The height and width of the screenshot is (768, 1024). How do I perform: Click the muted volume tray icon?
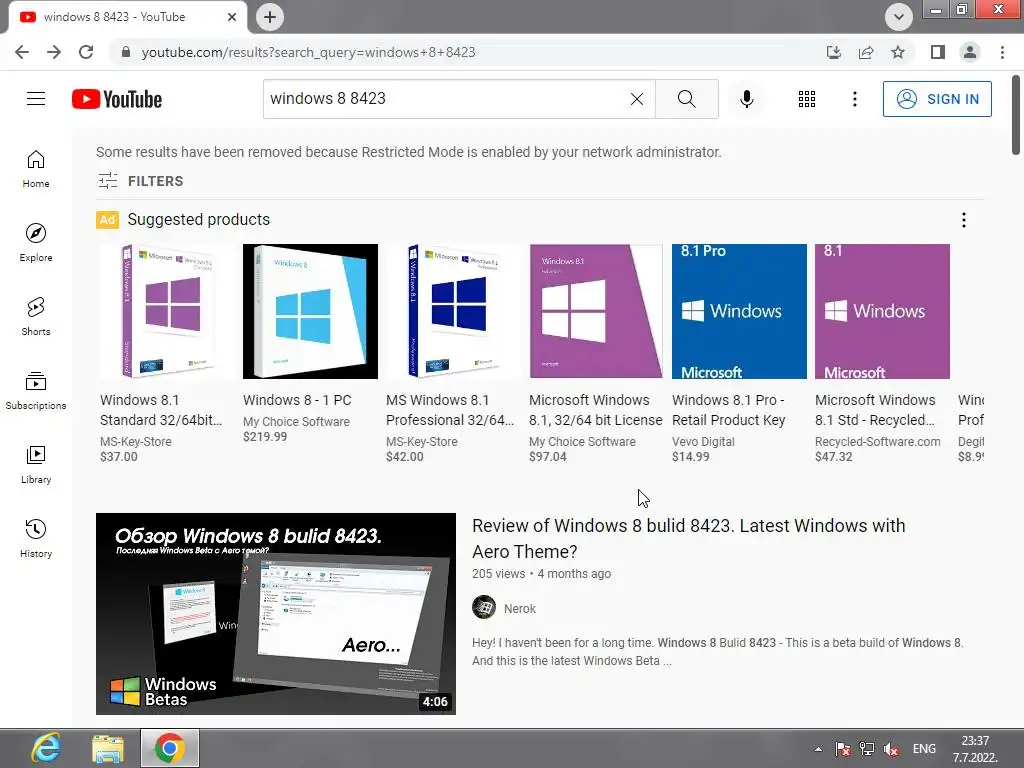tap(891, 749)
